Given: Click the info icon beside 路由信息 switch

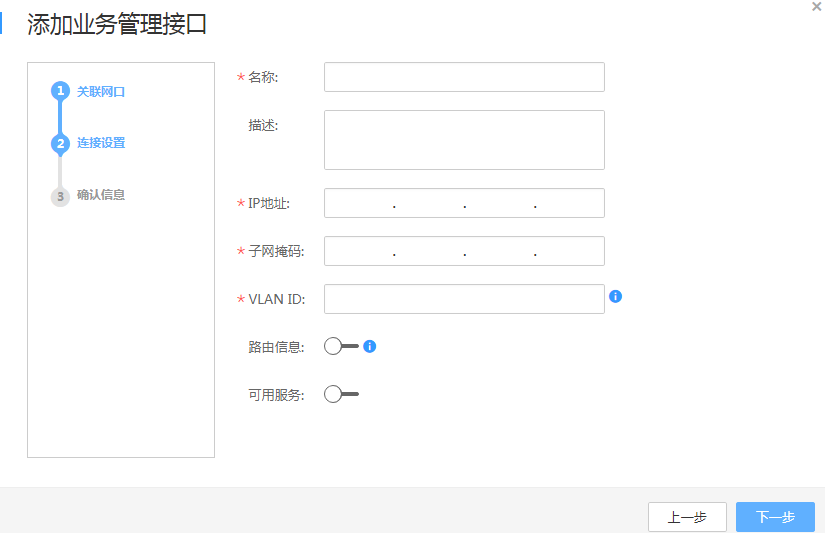Looking at the screenshot, I should pos(369,346).
